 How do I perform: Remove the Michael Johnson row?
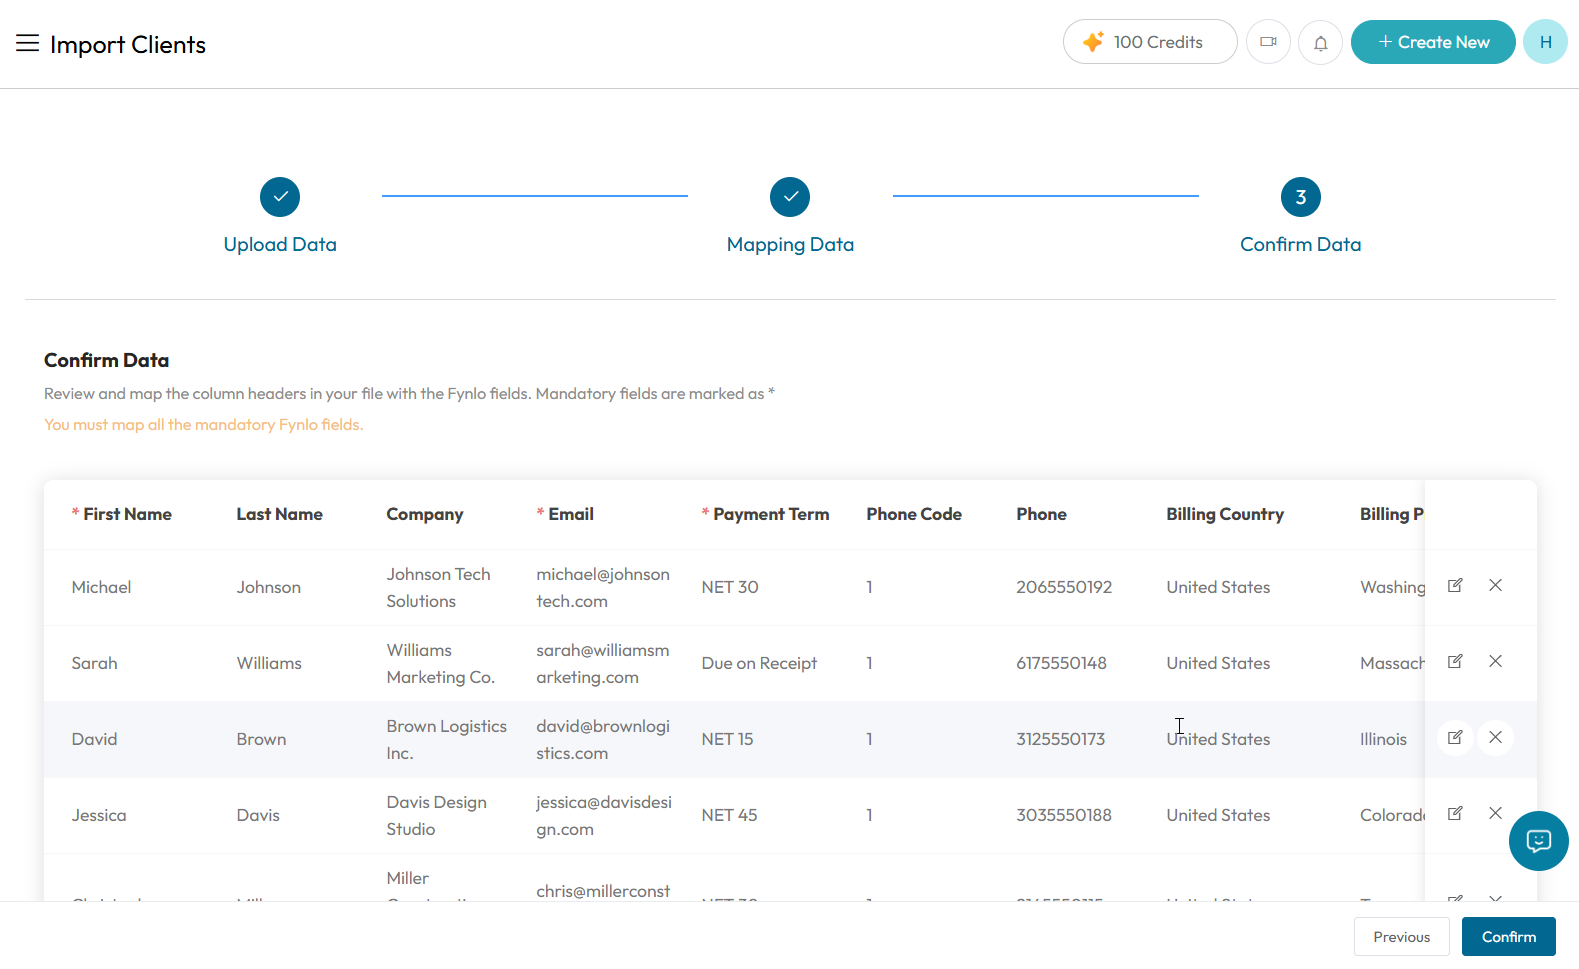[1495, 585]
